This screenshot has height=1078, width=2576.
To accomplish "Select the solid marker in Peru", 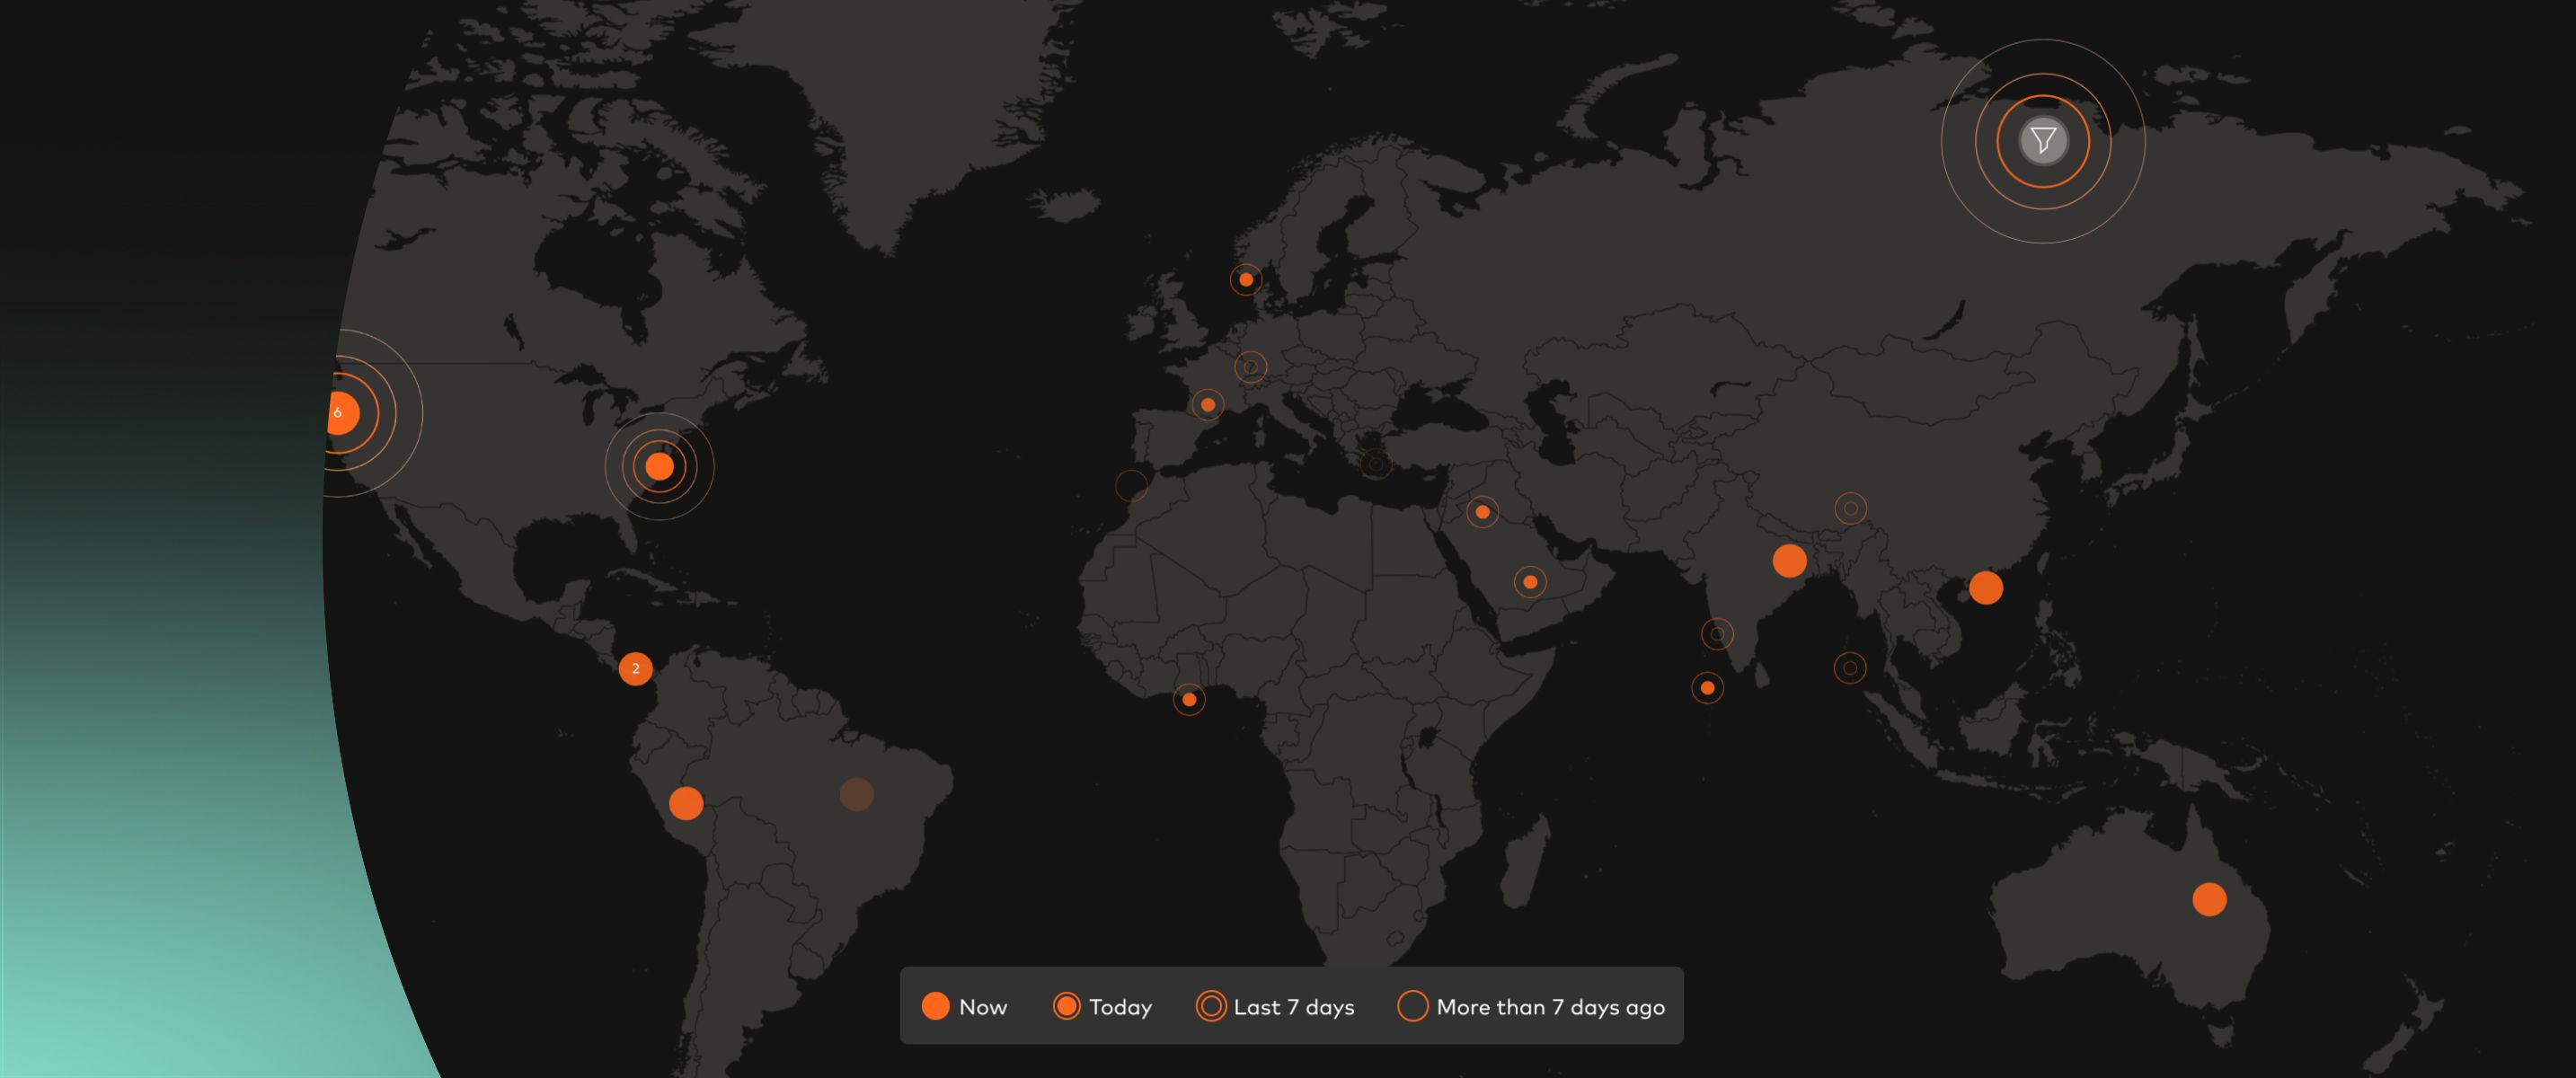I will pos(686,803).
